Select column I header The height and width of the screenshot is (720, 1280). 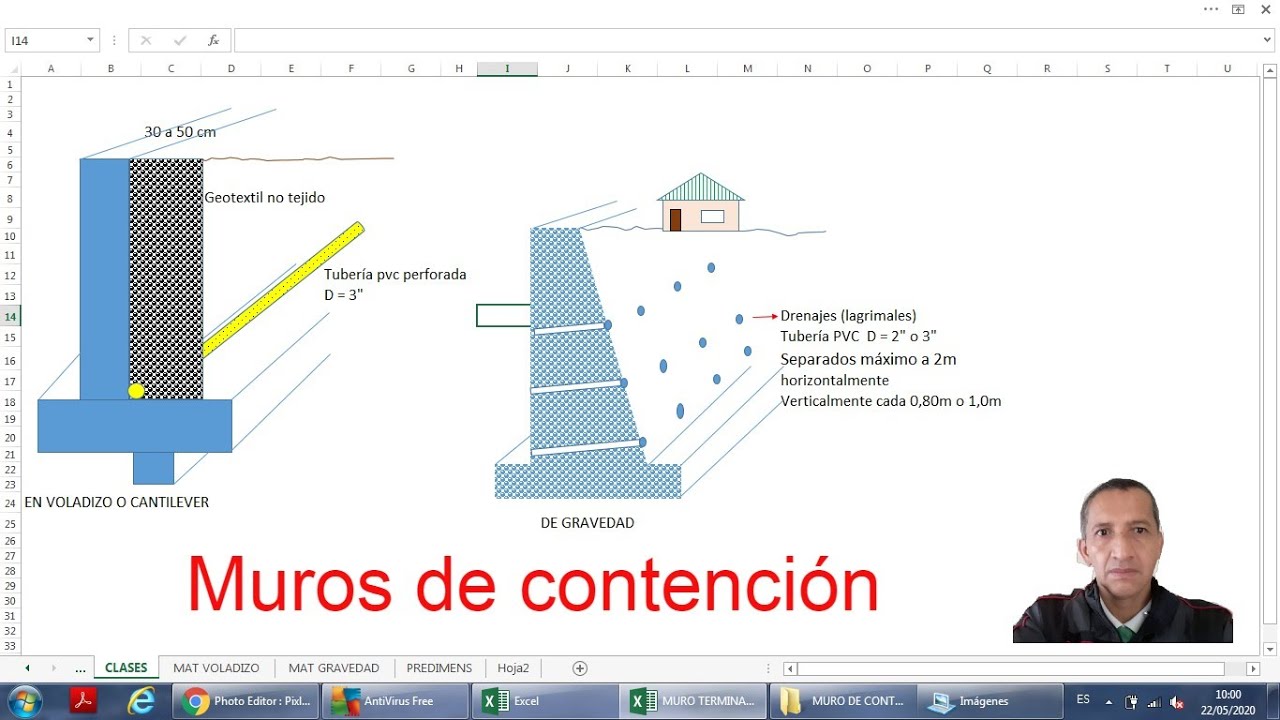tap(507, 69)
